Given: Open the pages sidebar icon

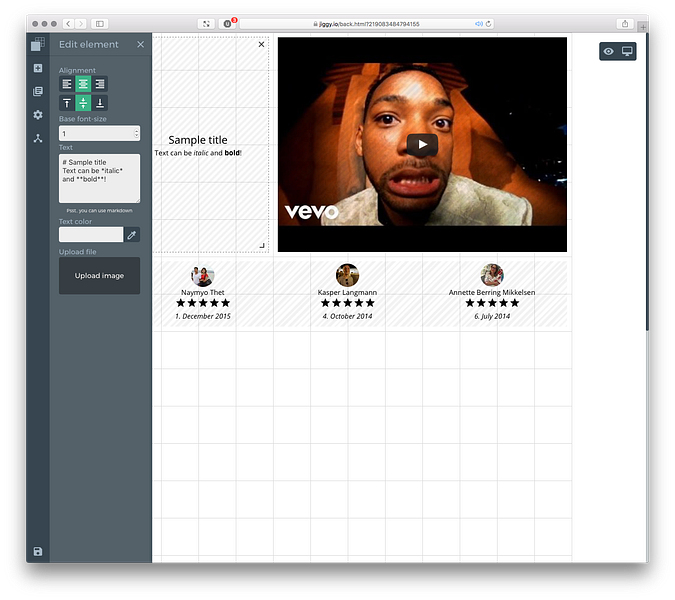Looking at the screenshot, I should click(38, 91).
